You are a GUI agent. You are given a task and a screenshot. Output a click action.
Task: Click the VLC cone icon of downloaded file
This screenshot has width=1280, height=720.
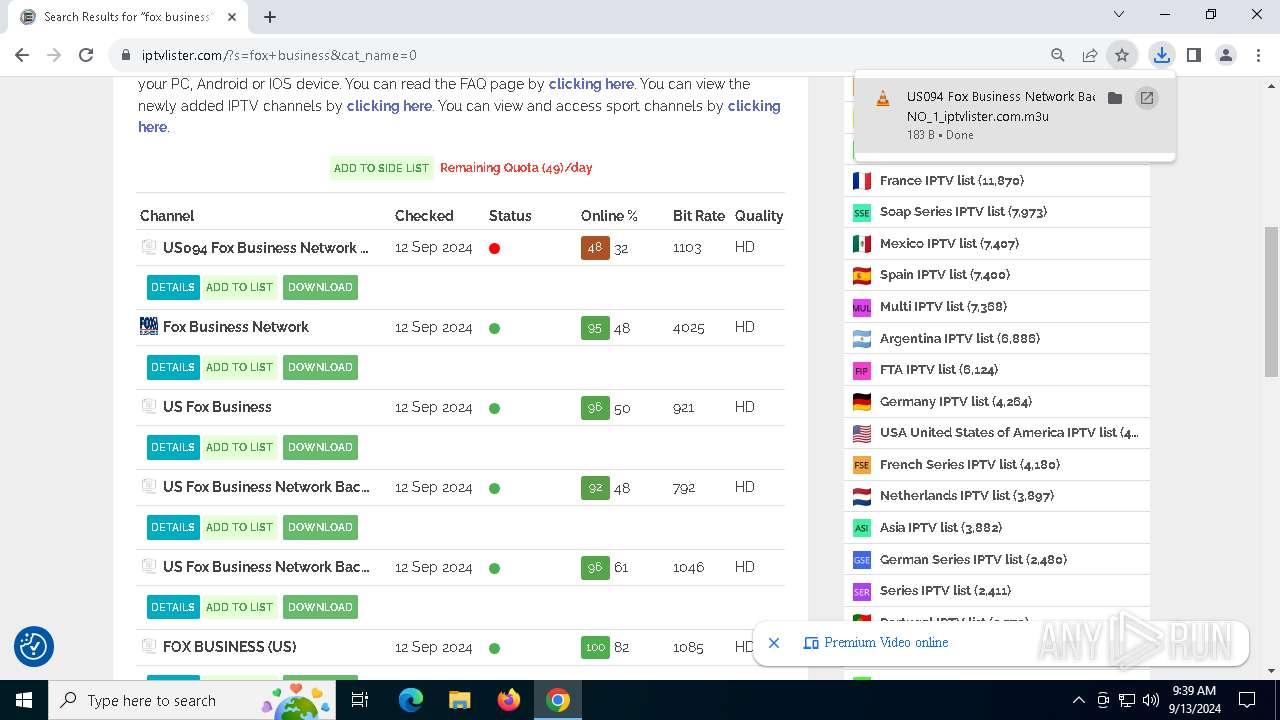[883, 98]
